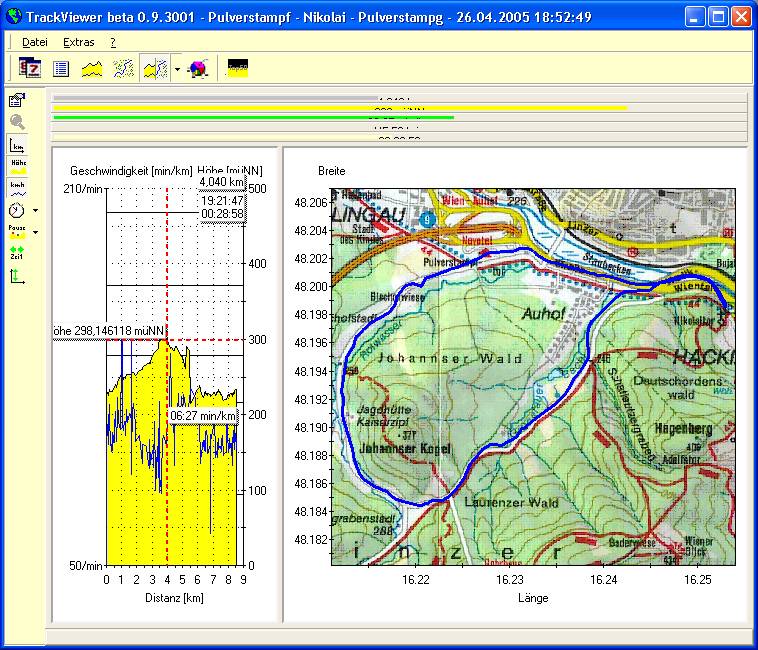Image resolution: width=758 pixels, height=650 pixels.
Task: Open the Datei menu
Action: click(34, 42)
